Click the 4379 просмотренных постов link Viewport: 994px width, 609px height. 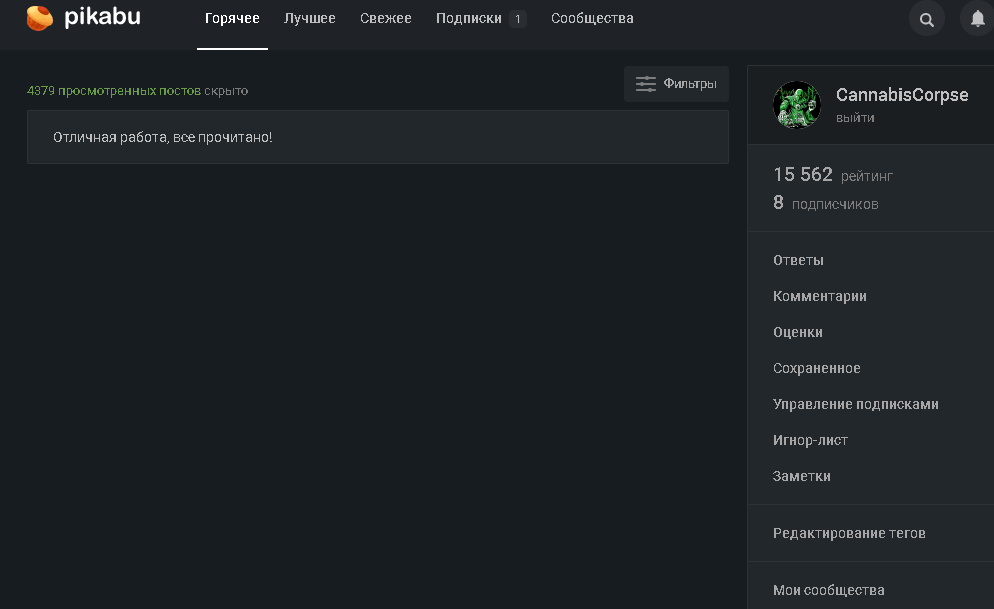click(x=114, y=91)
